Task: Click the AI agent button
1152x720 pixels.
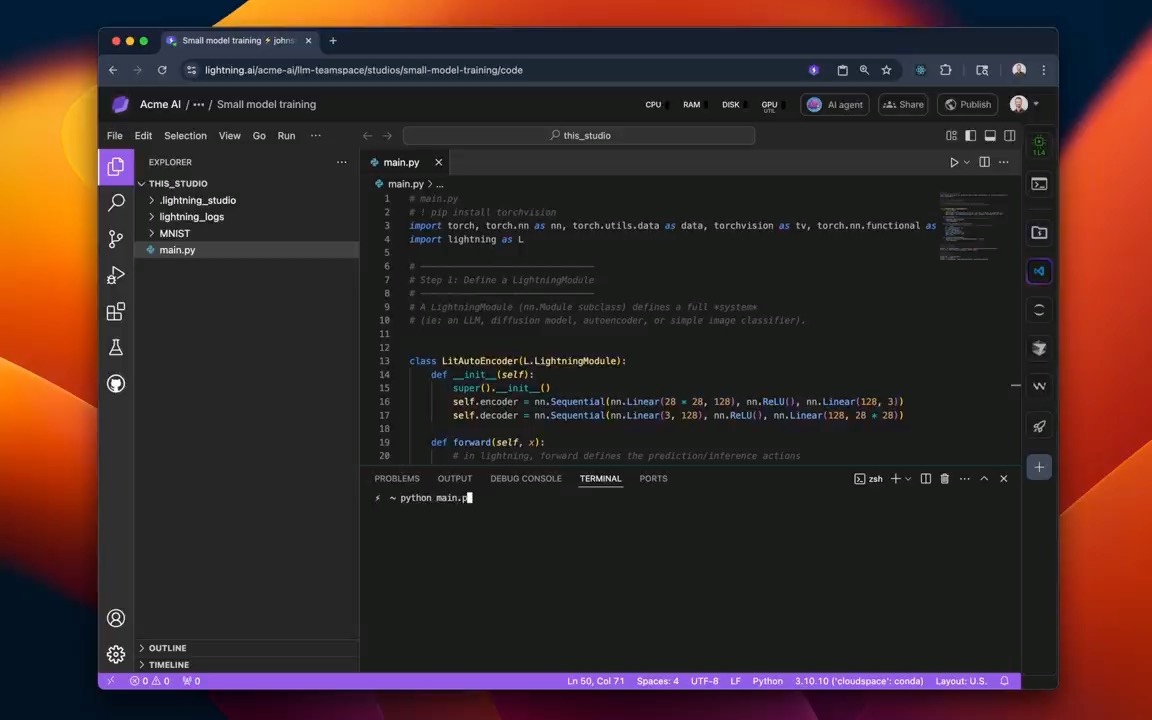Action: (x=835, y=104)
